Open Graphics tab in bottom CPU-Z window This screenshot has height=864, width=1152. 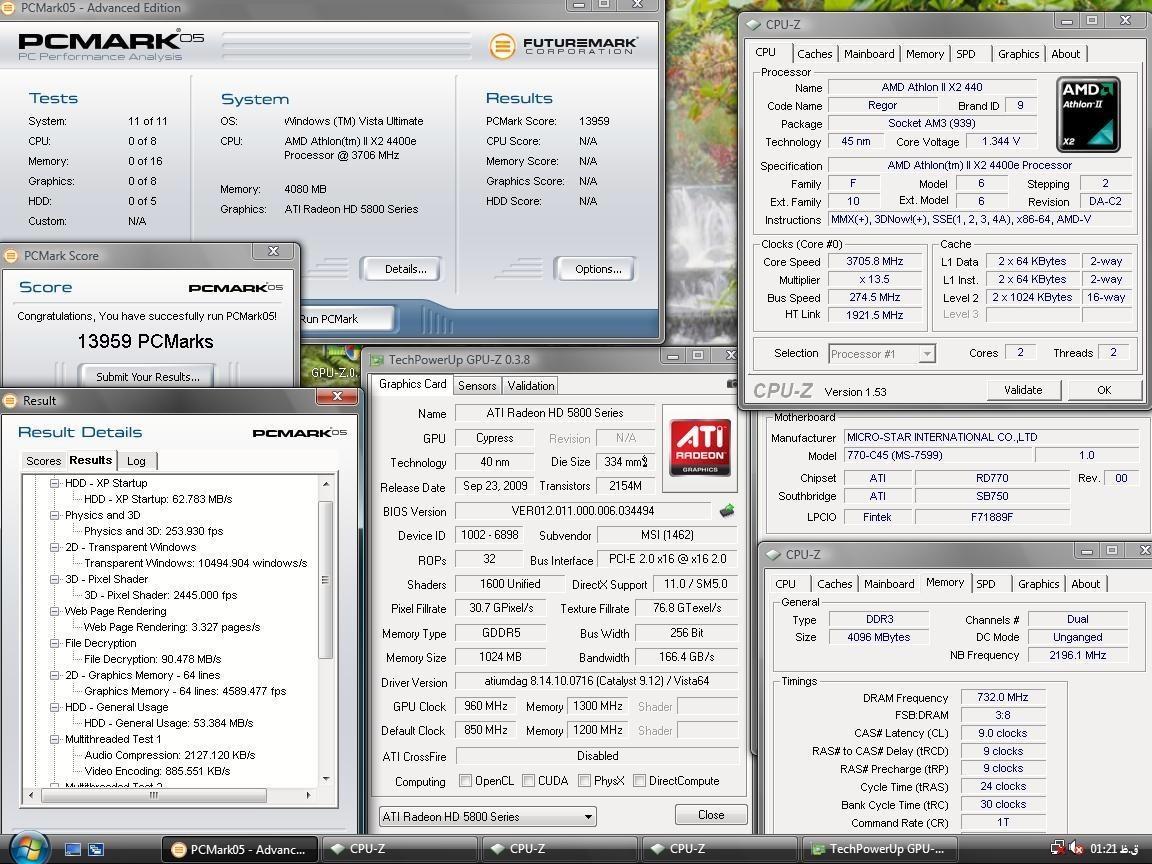coord(1038,584)
